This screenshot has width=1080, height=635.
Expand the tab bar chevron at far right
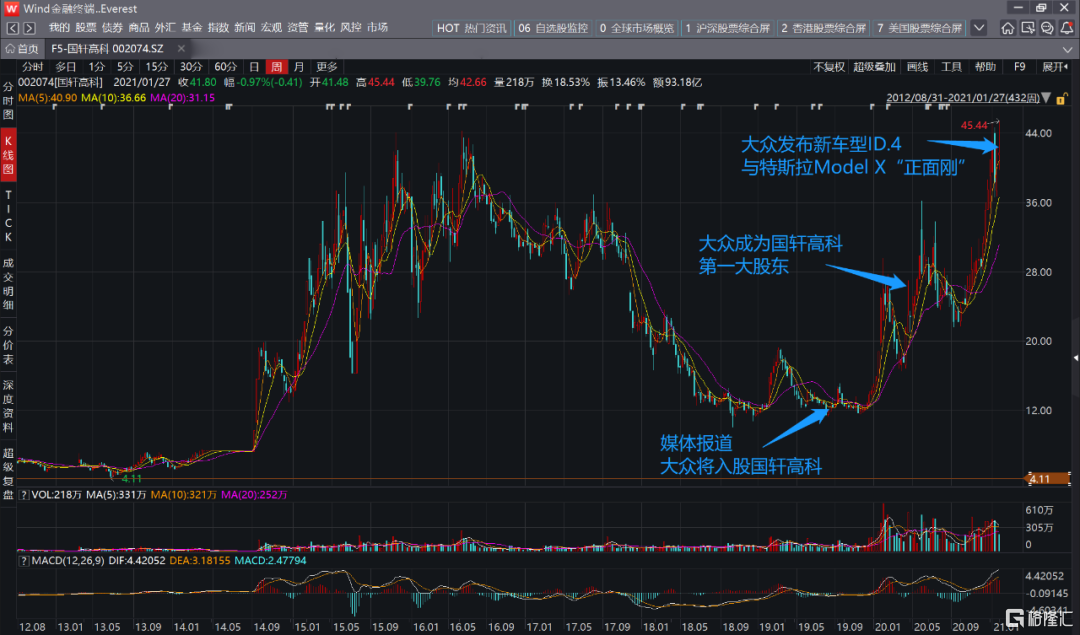1067,49
